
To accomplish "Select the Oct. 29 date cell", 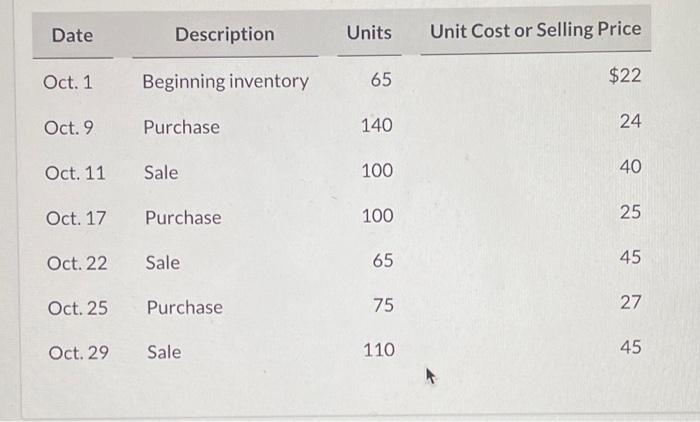I will pyautogui.click(x=79, y=353).
